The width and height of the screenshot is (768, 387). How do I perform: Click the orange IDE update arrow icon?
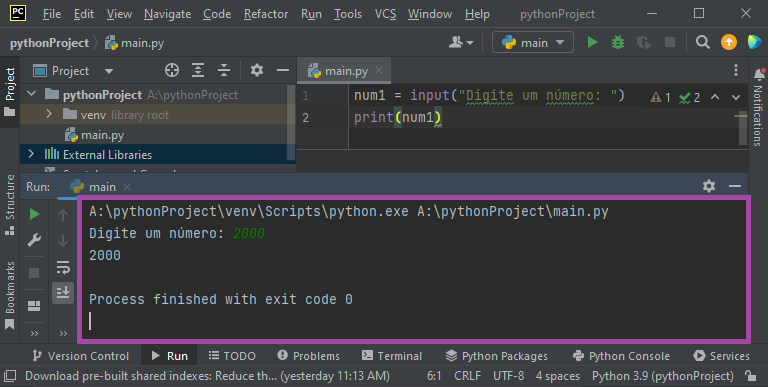[x=728, y=43]
